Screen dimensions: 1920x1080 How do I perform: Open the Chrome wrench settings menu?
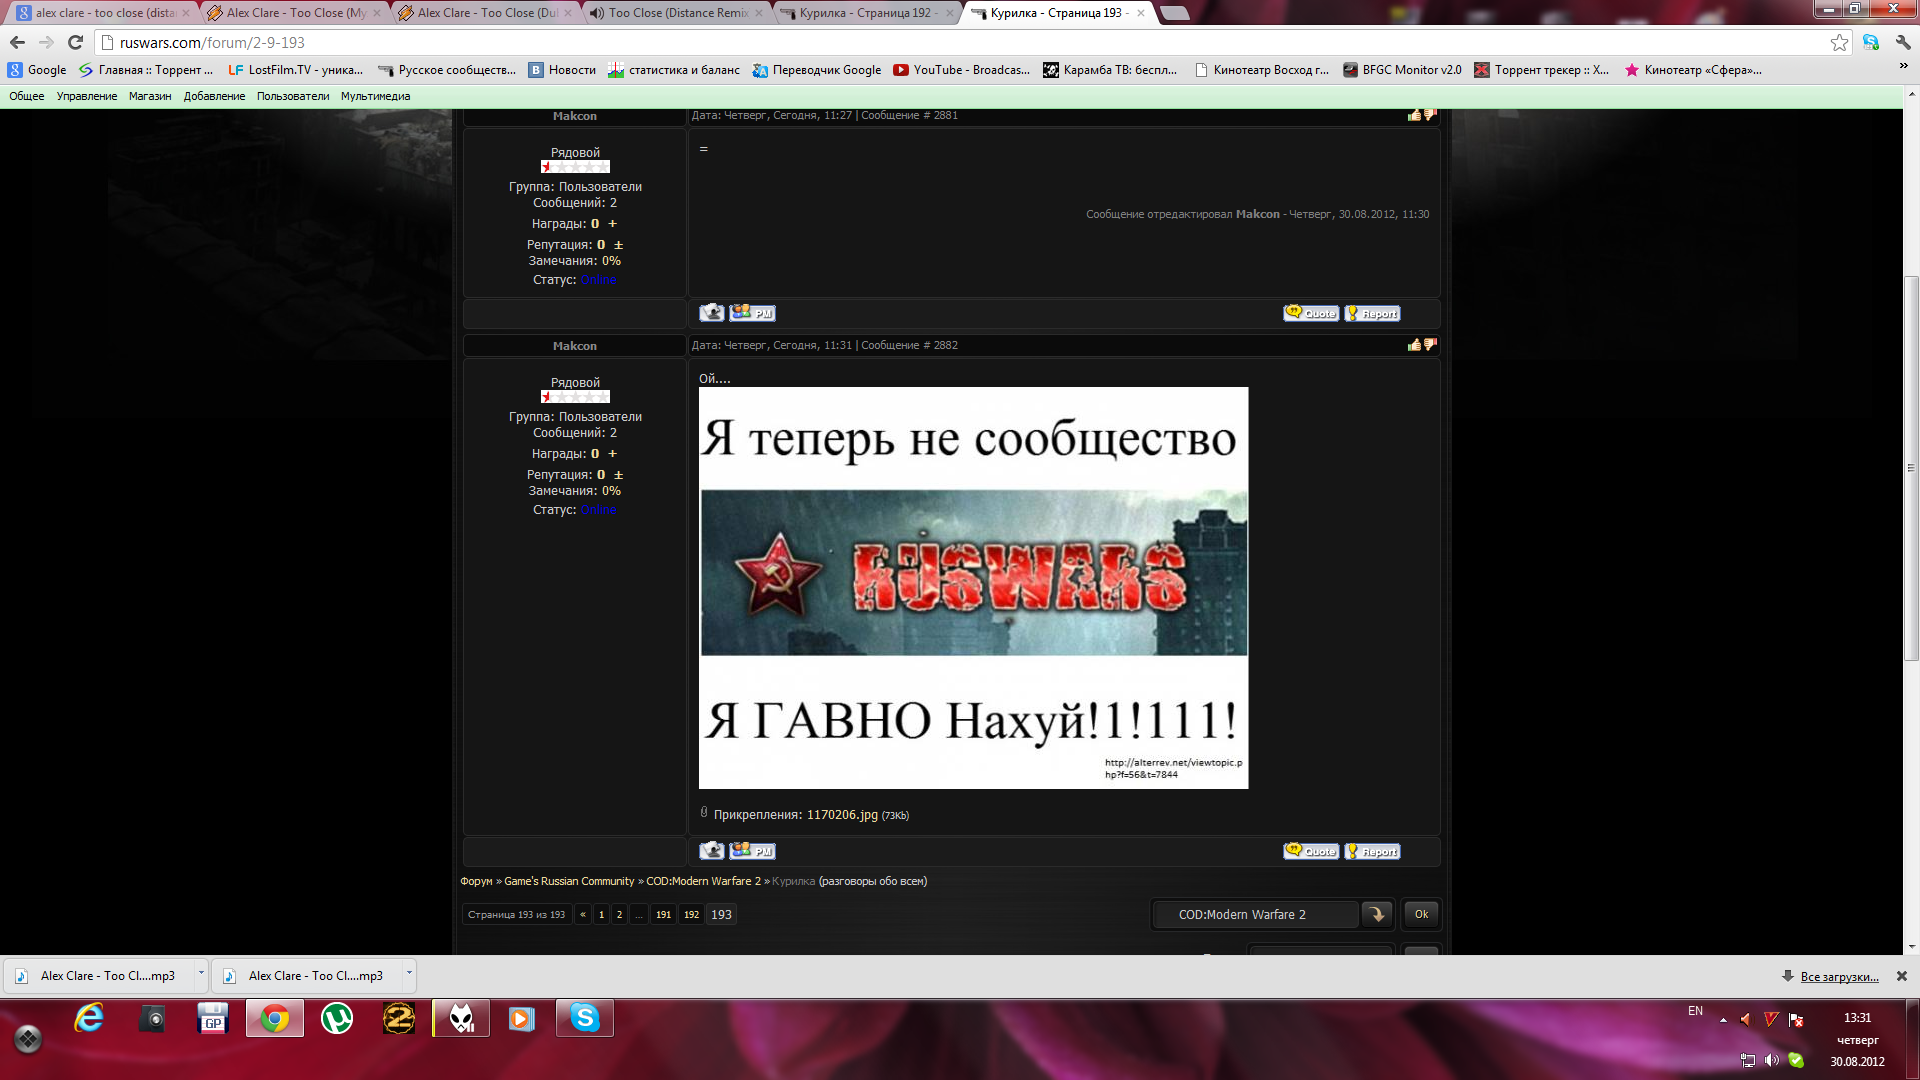(1903, 42)
